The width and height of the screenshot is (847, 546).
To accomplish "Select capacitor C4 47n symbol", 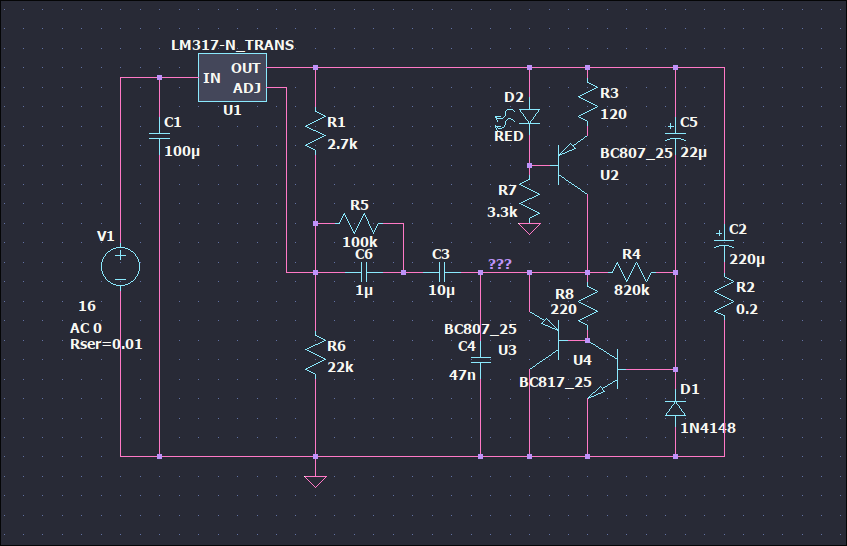I will pos(480,360).
